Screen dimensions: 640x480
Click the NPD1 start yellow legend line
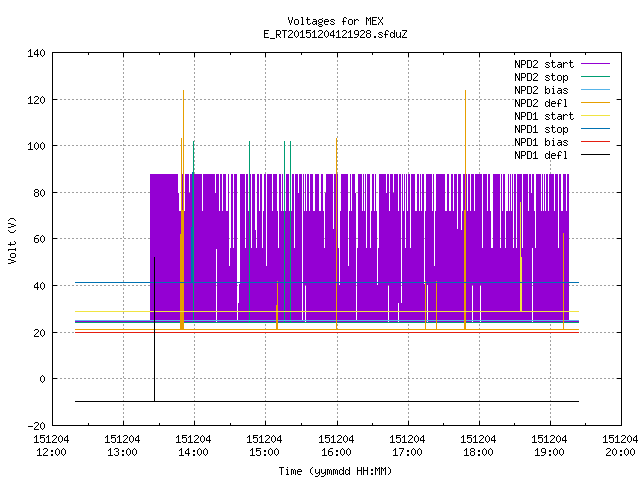(x=596, y=116)
